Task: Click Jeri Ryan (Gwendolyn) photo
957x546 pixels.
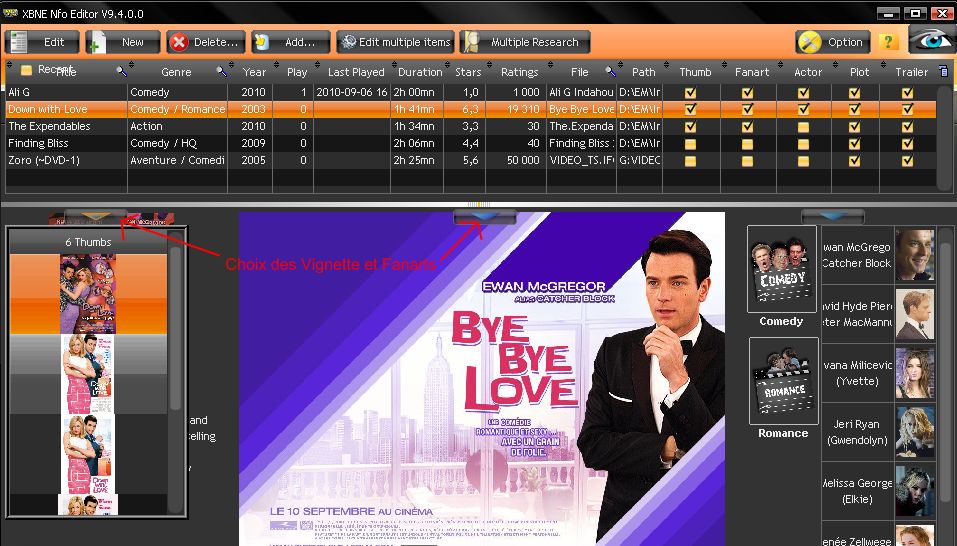Action: tap(915, 432)
